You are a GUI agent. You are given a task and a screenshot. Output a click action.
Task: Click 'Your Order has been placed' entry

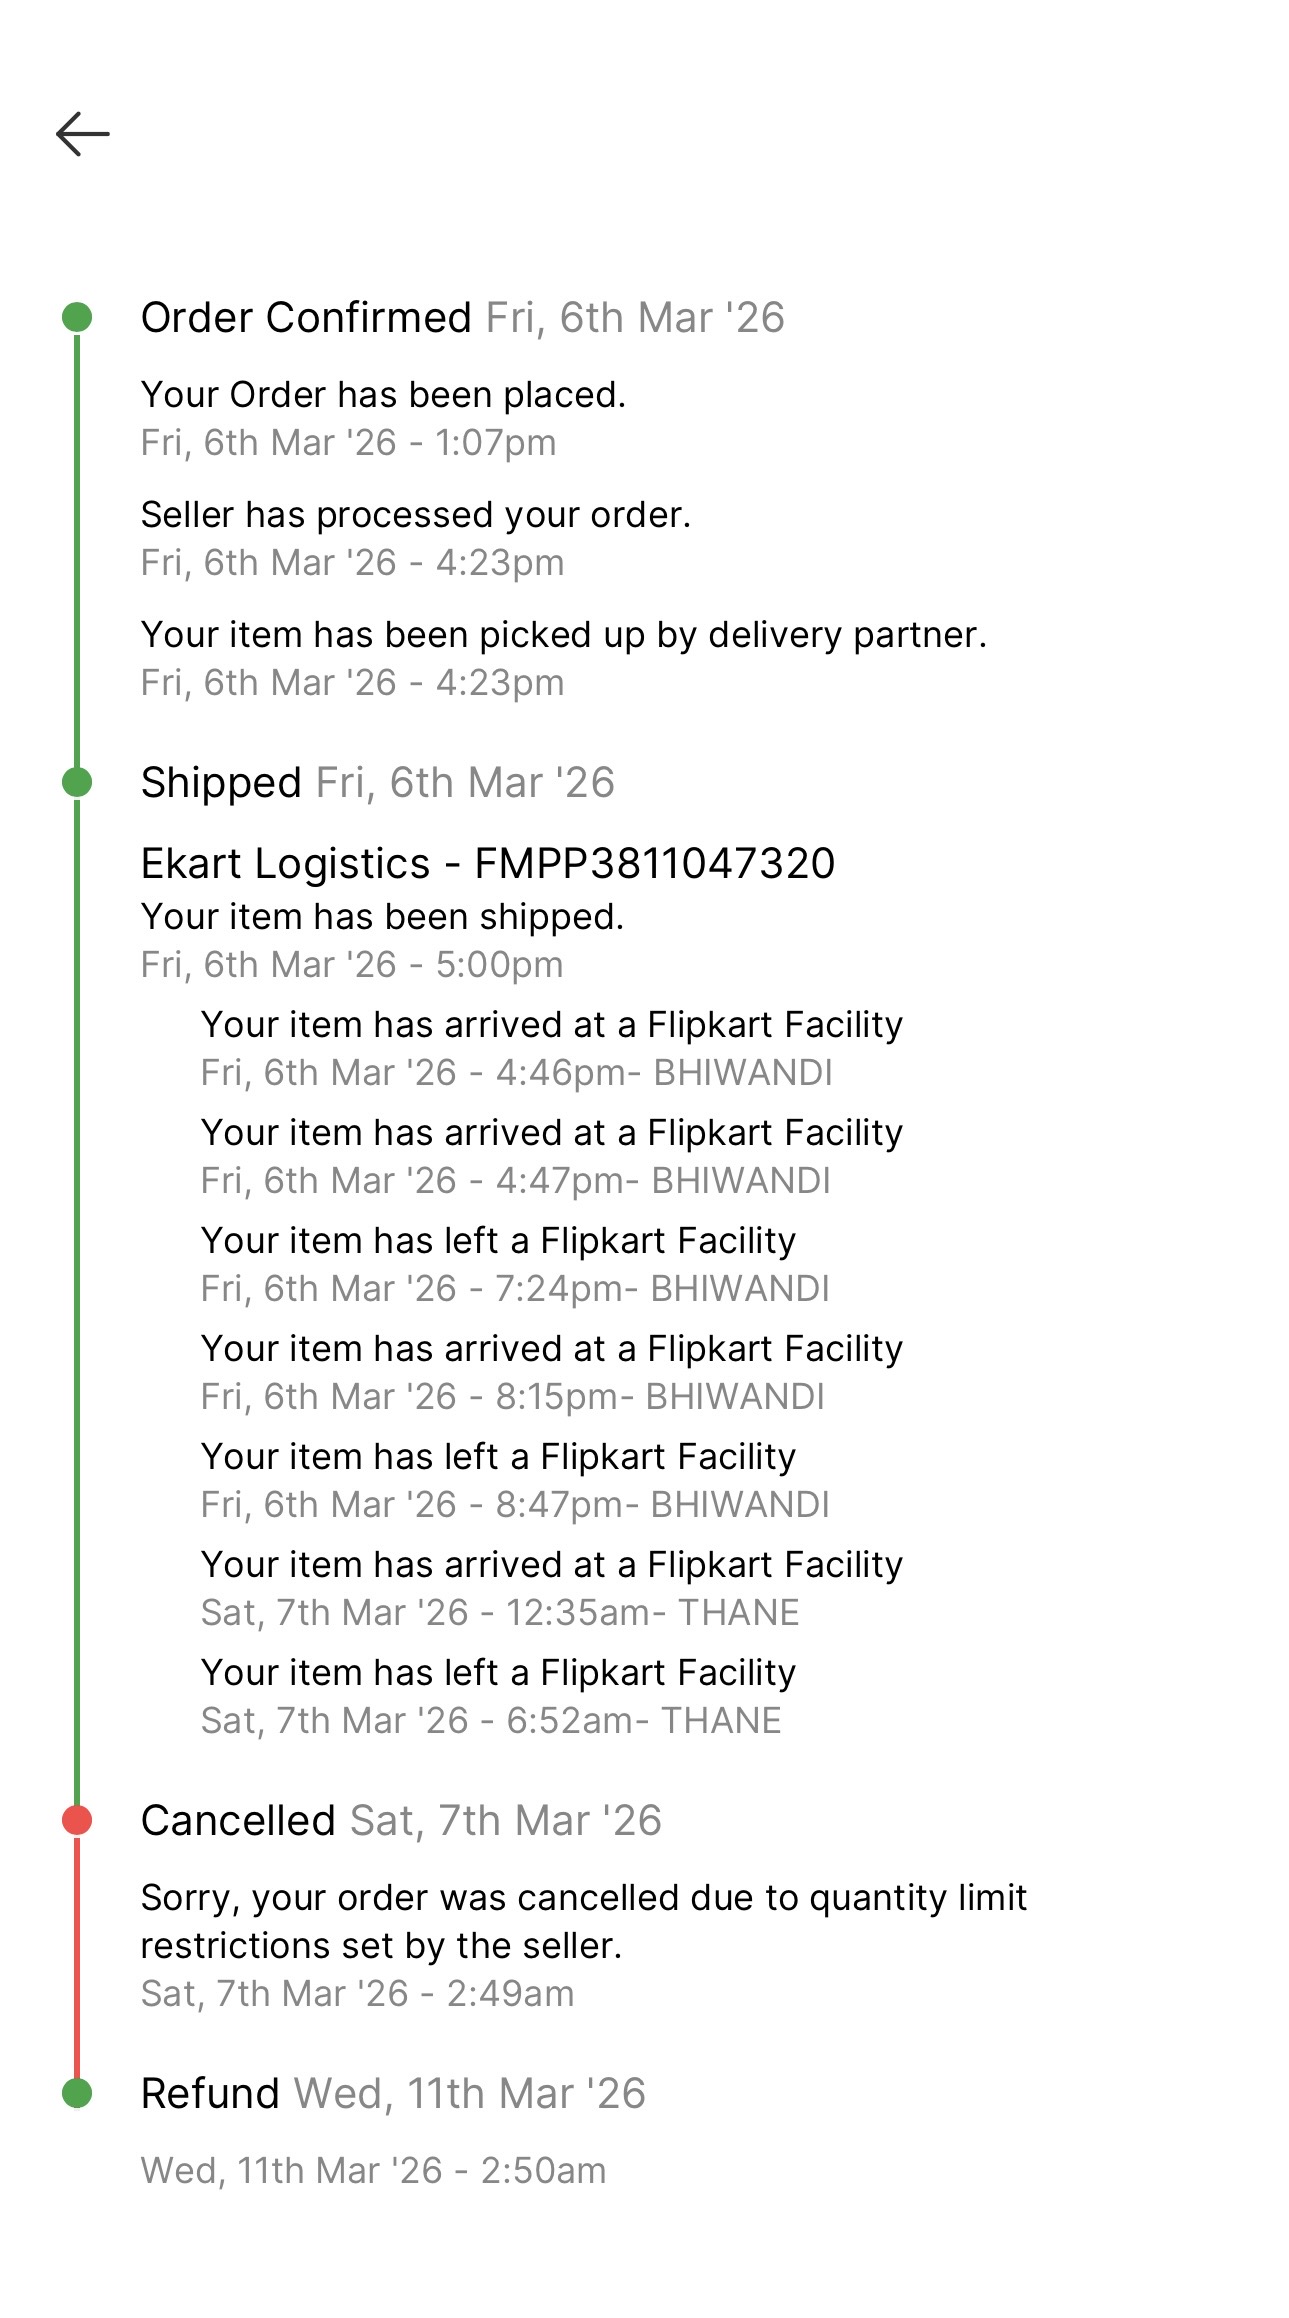click(383, 395)
